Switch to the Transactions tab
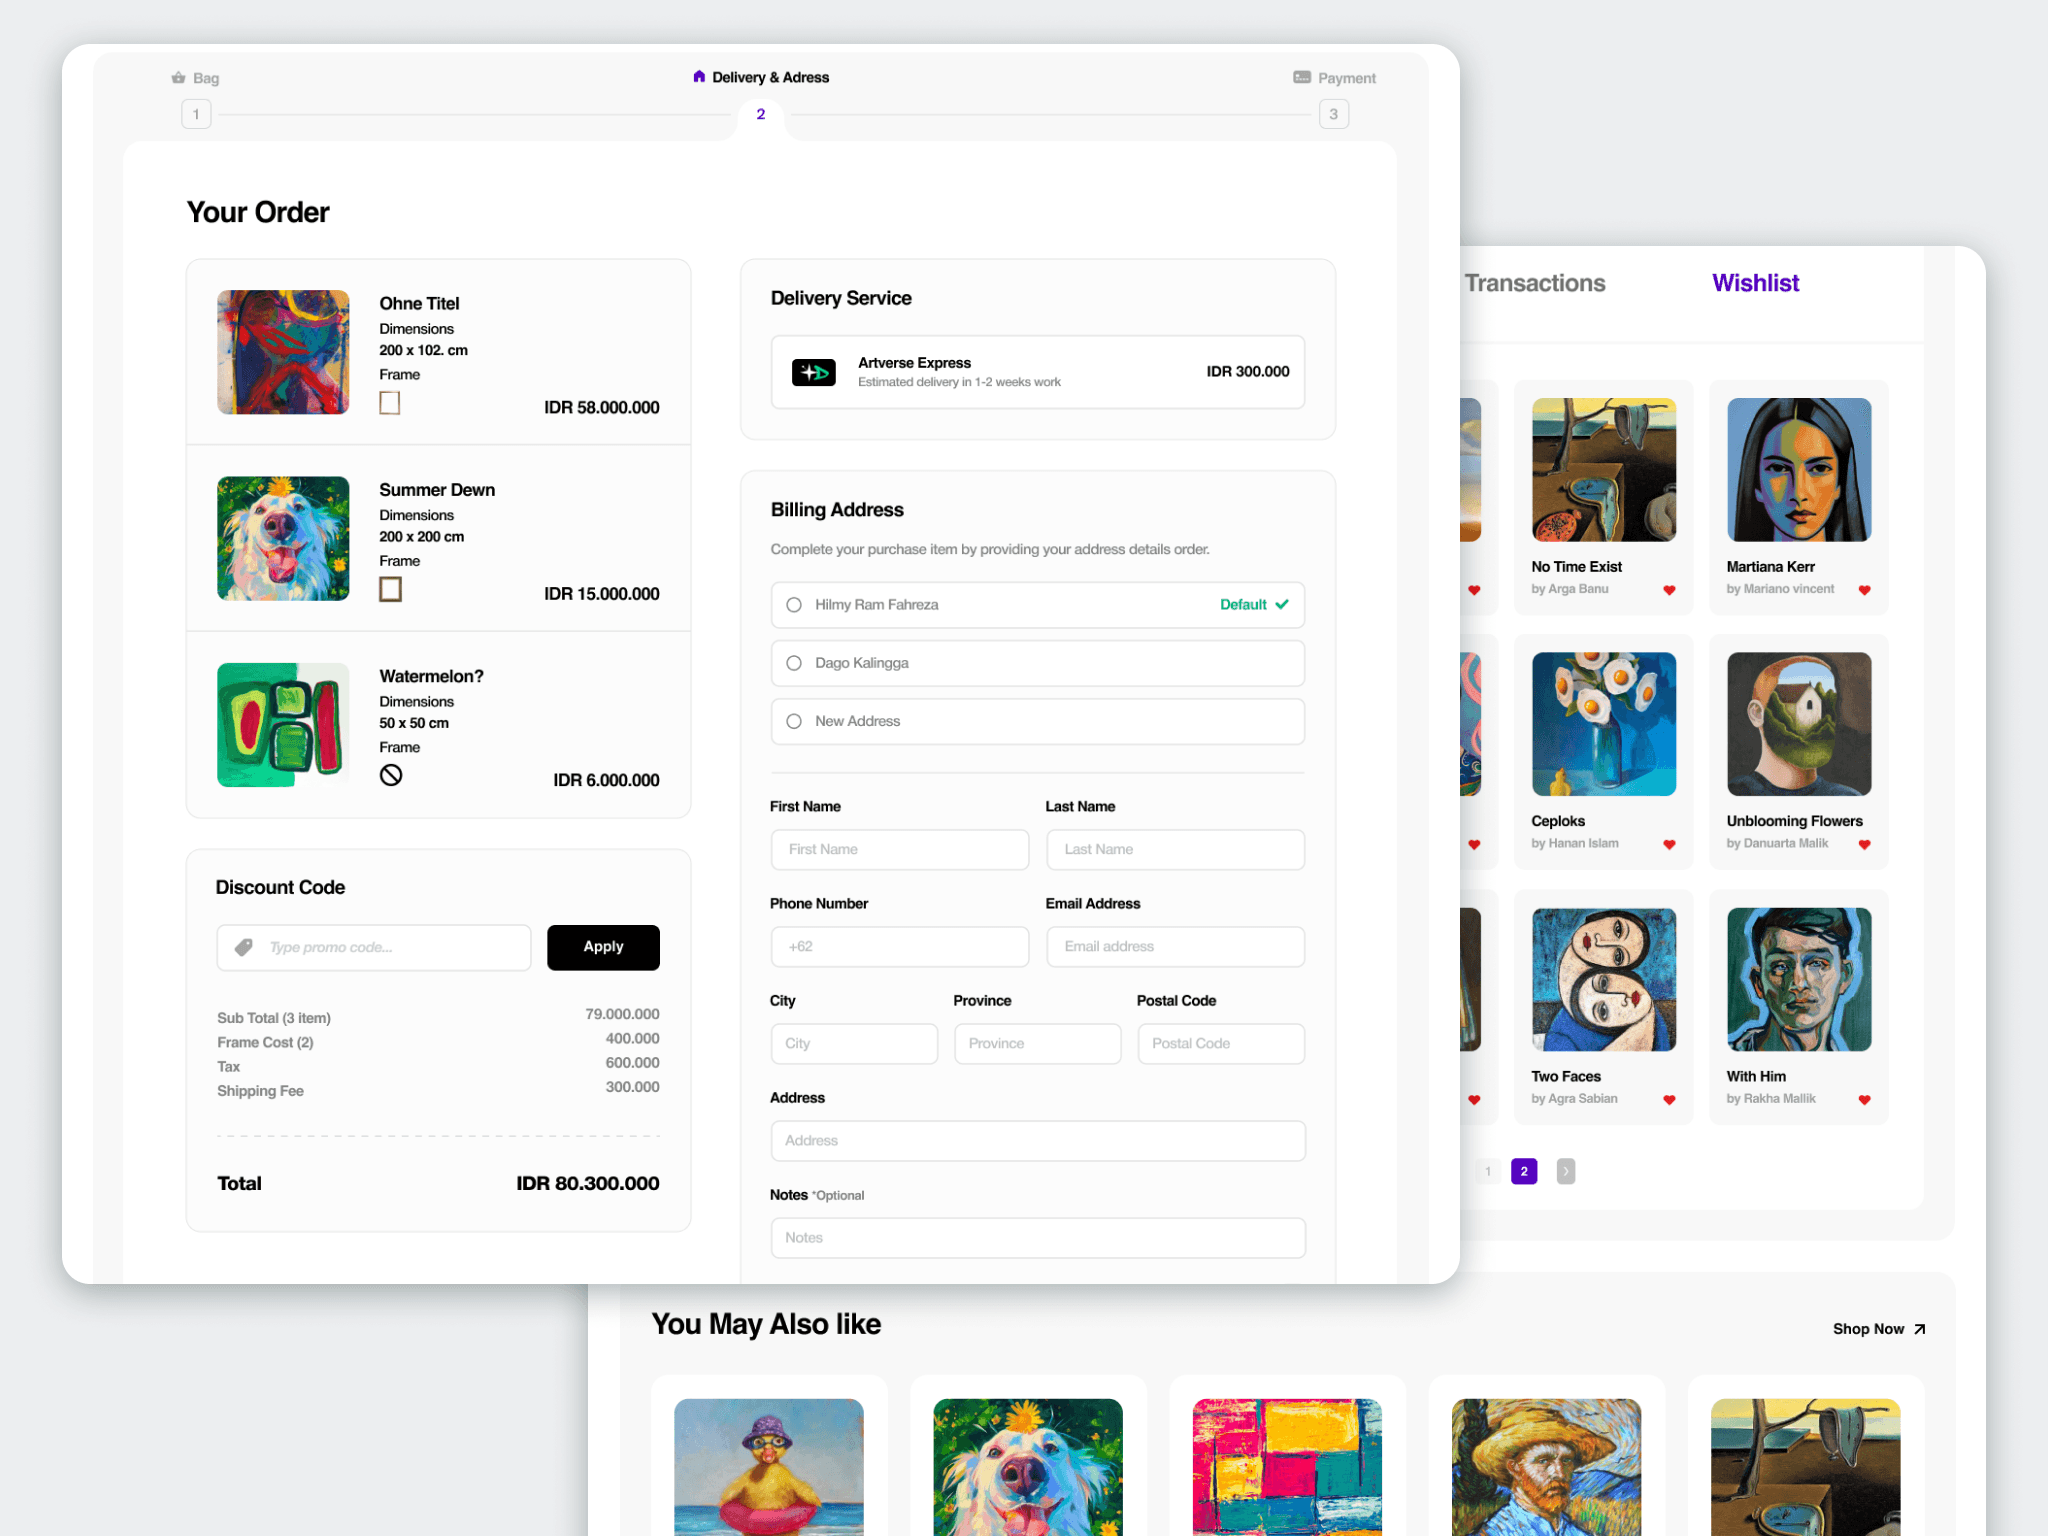The width and height of the screenshot is (2048, 1536). pos(1534,283)
